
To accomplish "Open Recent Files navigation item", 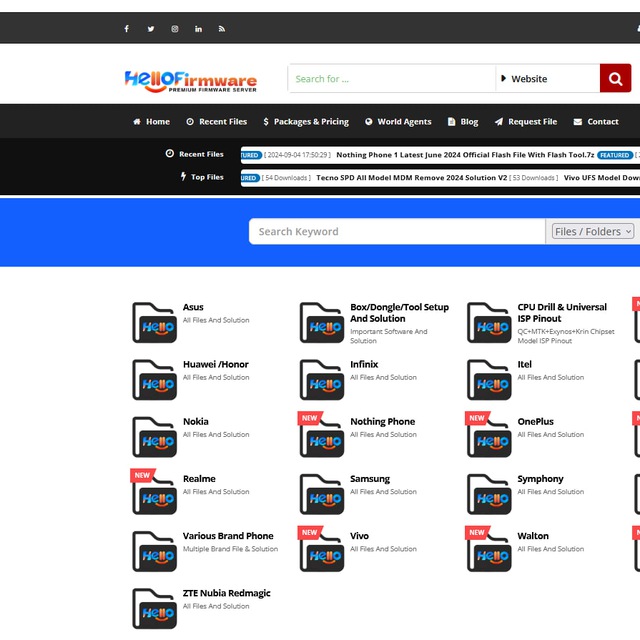I will [x=217, y=122].
